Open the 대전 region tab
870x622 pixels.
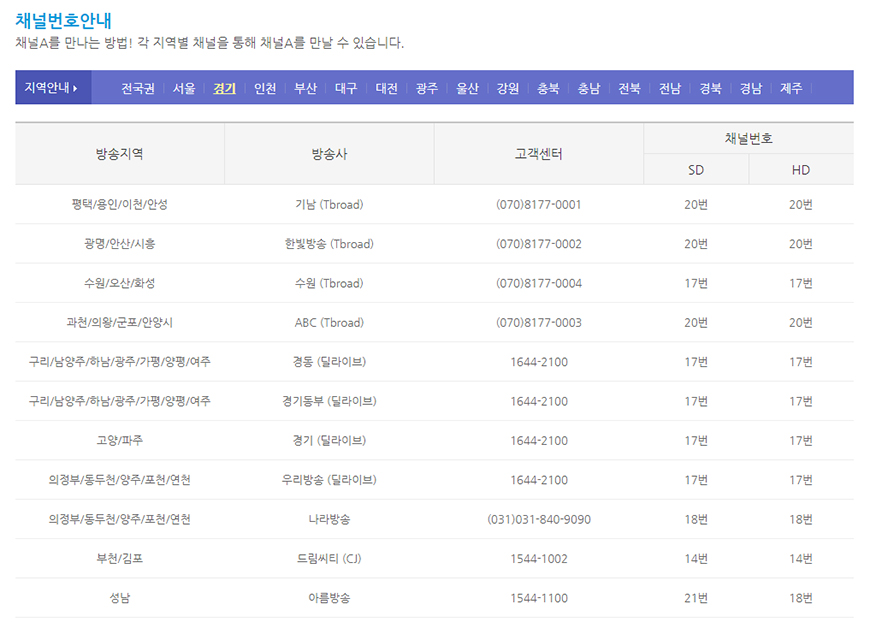386,88
